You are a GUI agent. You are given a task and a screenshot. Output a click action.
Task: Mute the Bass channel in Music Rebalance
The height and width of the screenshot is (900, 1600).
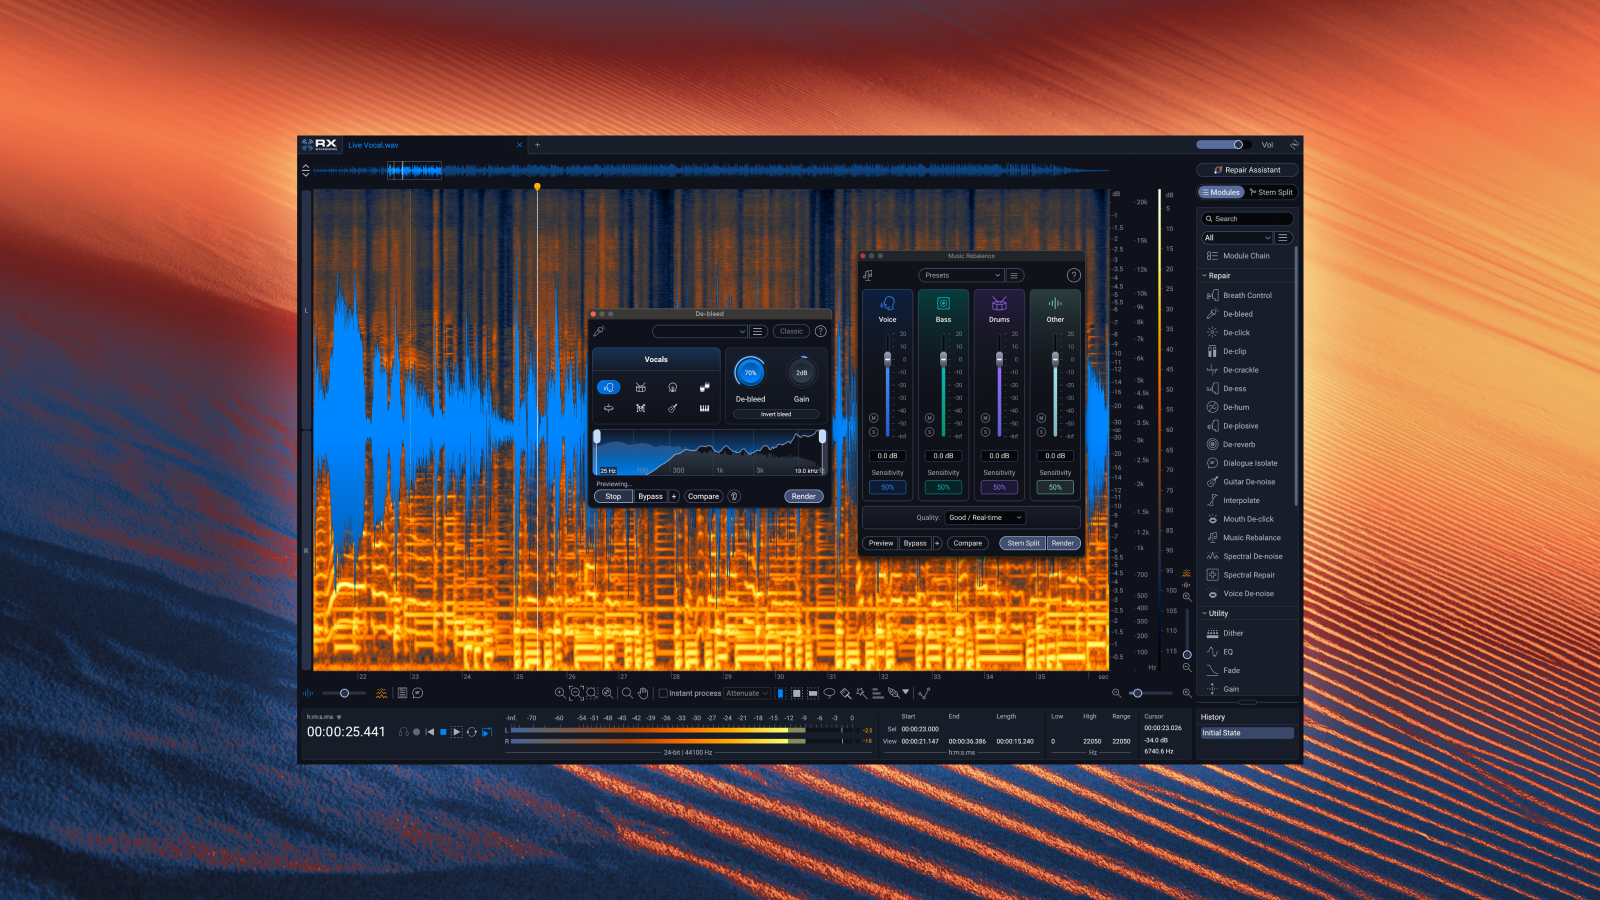click(929, 418)
